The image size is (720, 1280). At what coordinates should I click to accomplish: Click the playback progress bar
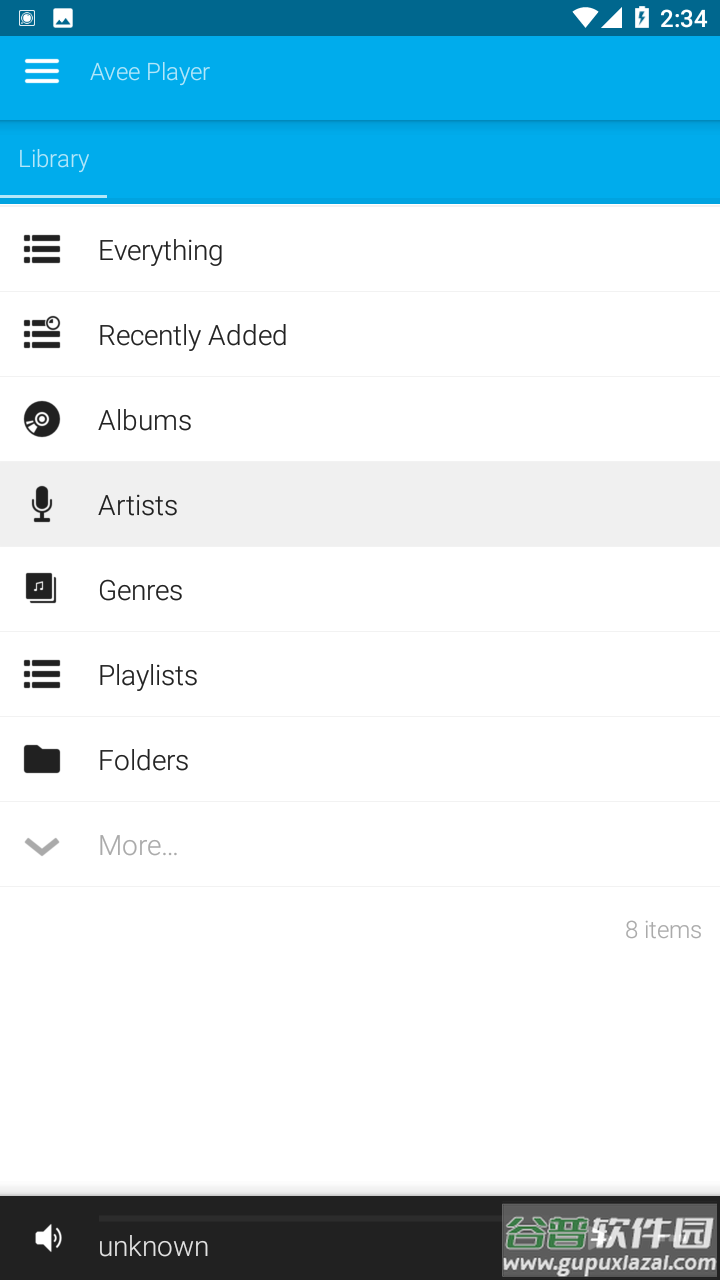pyautogui.click(x=300, y=1219)
